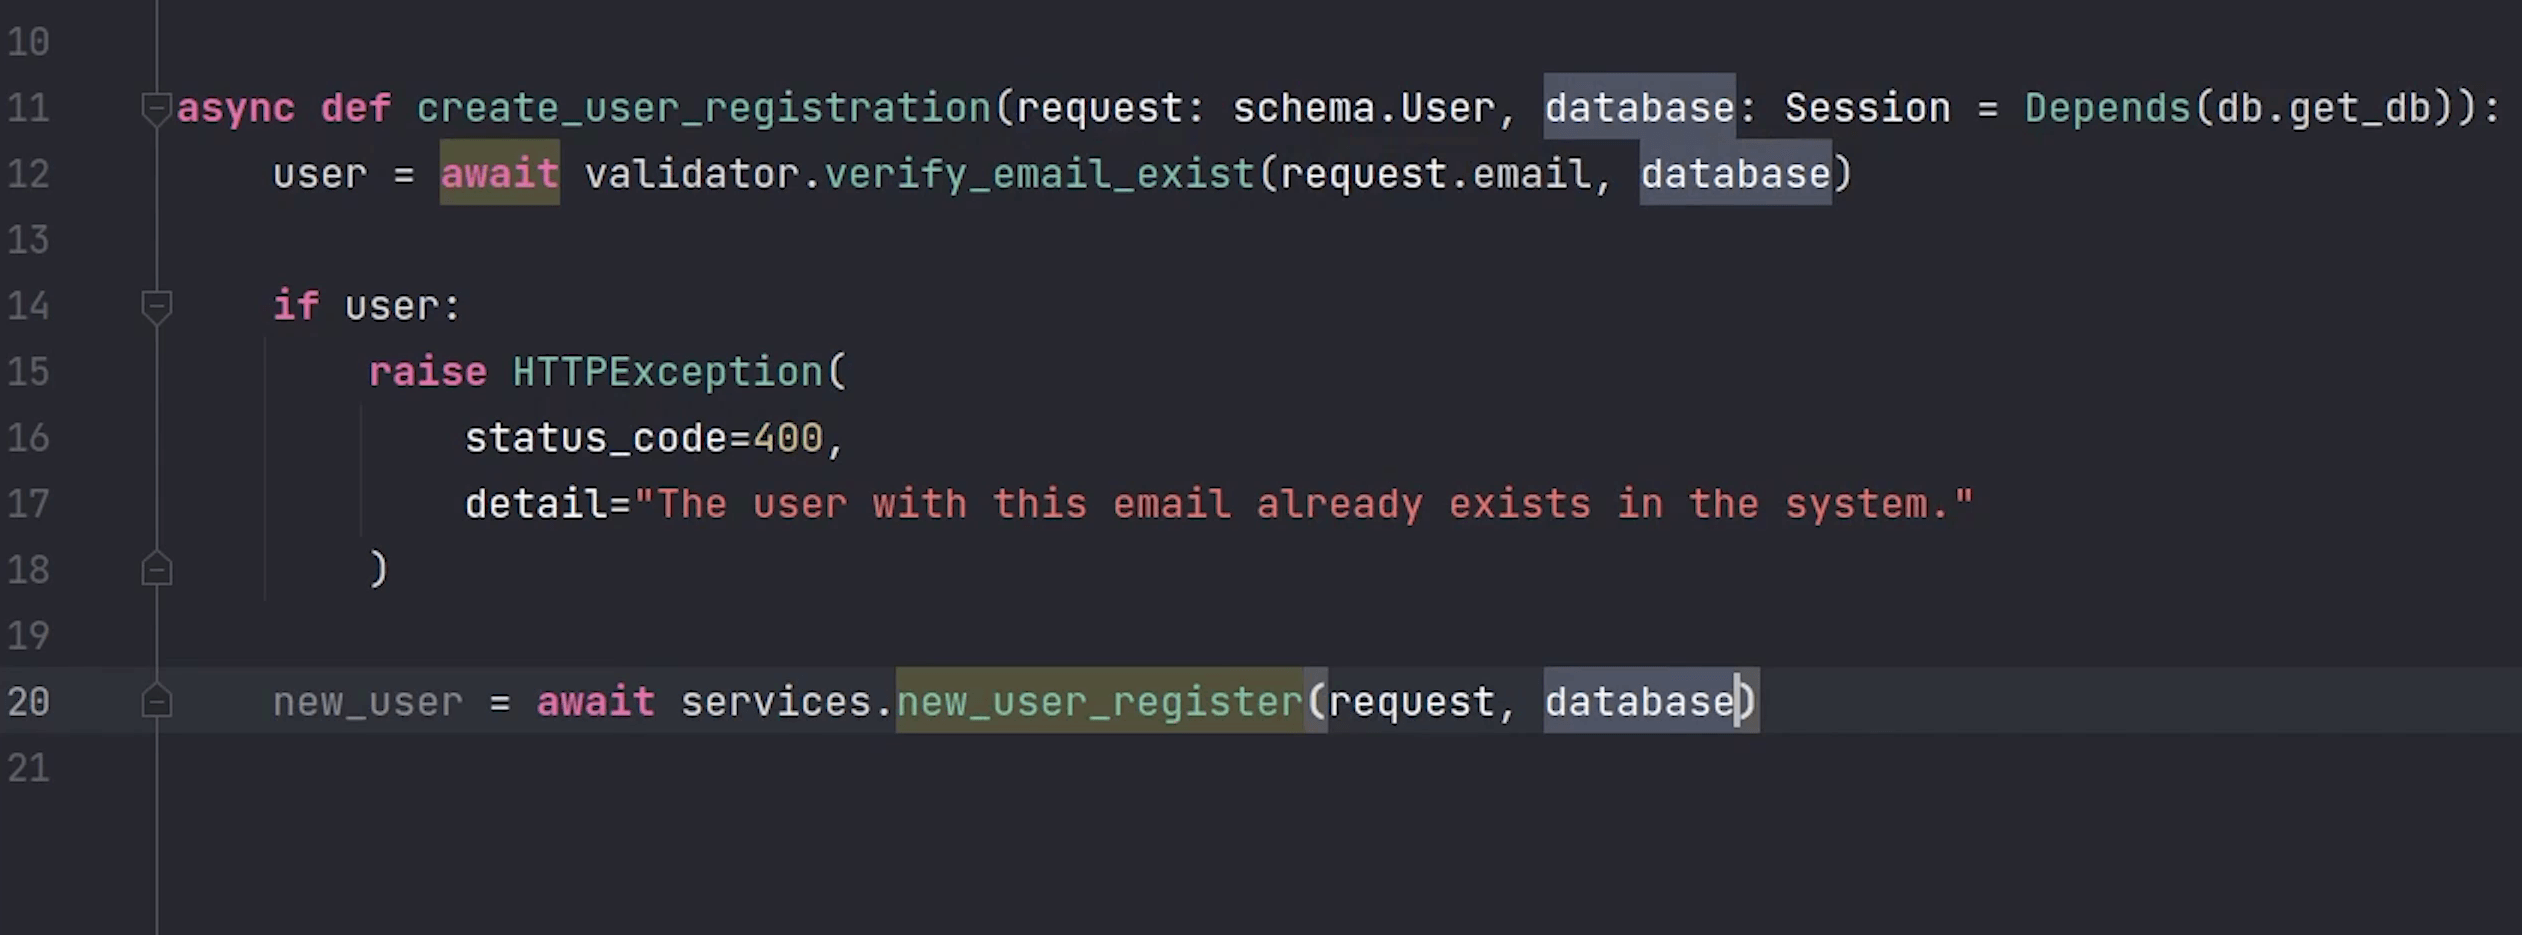Click the new_user_register method name
Viewport: 2522px width, 935px height.
pos(1099,701)
